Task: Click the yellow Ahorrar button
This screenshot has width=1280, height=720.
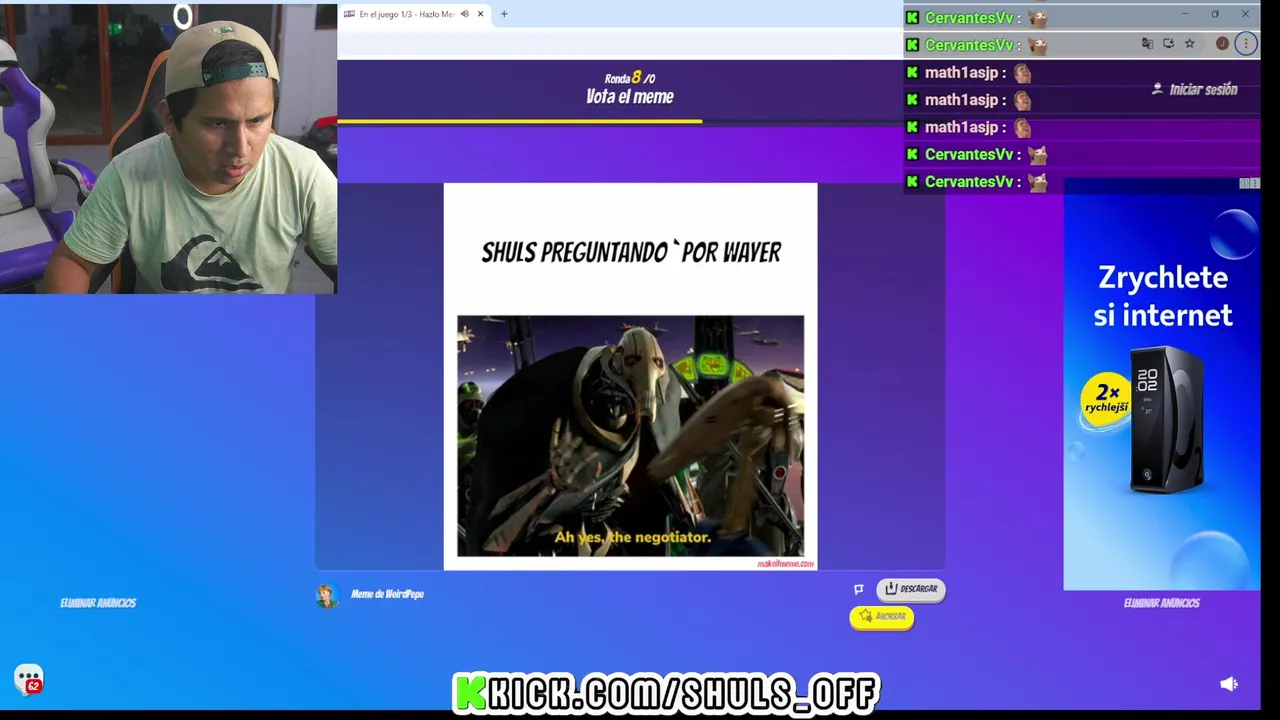Action: (x=881, y=617)
